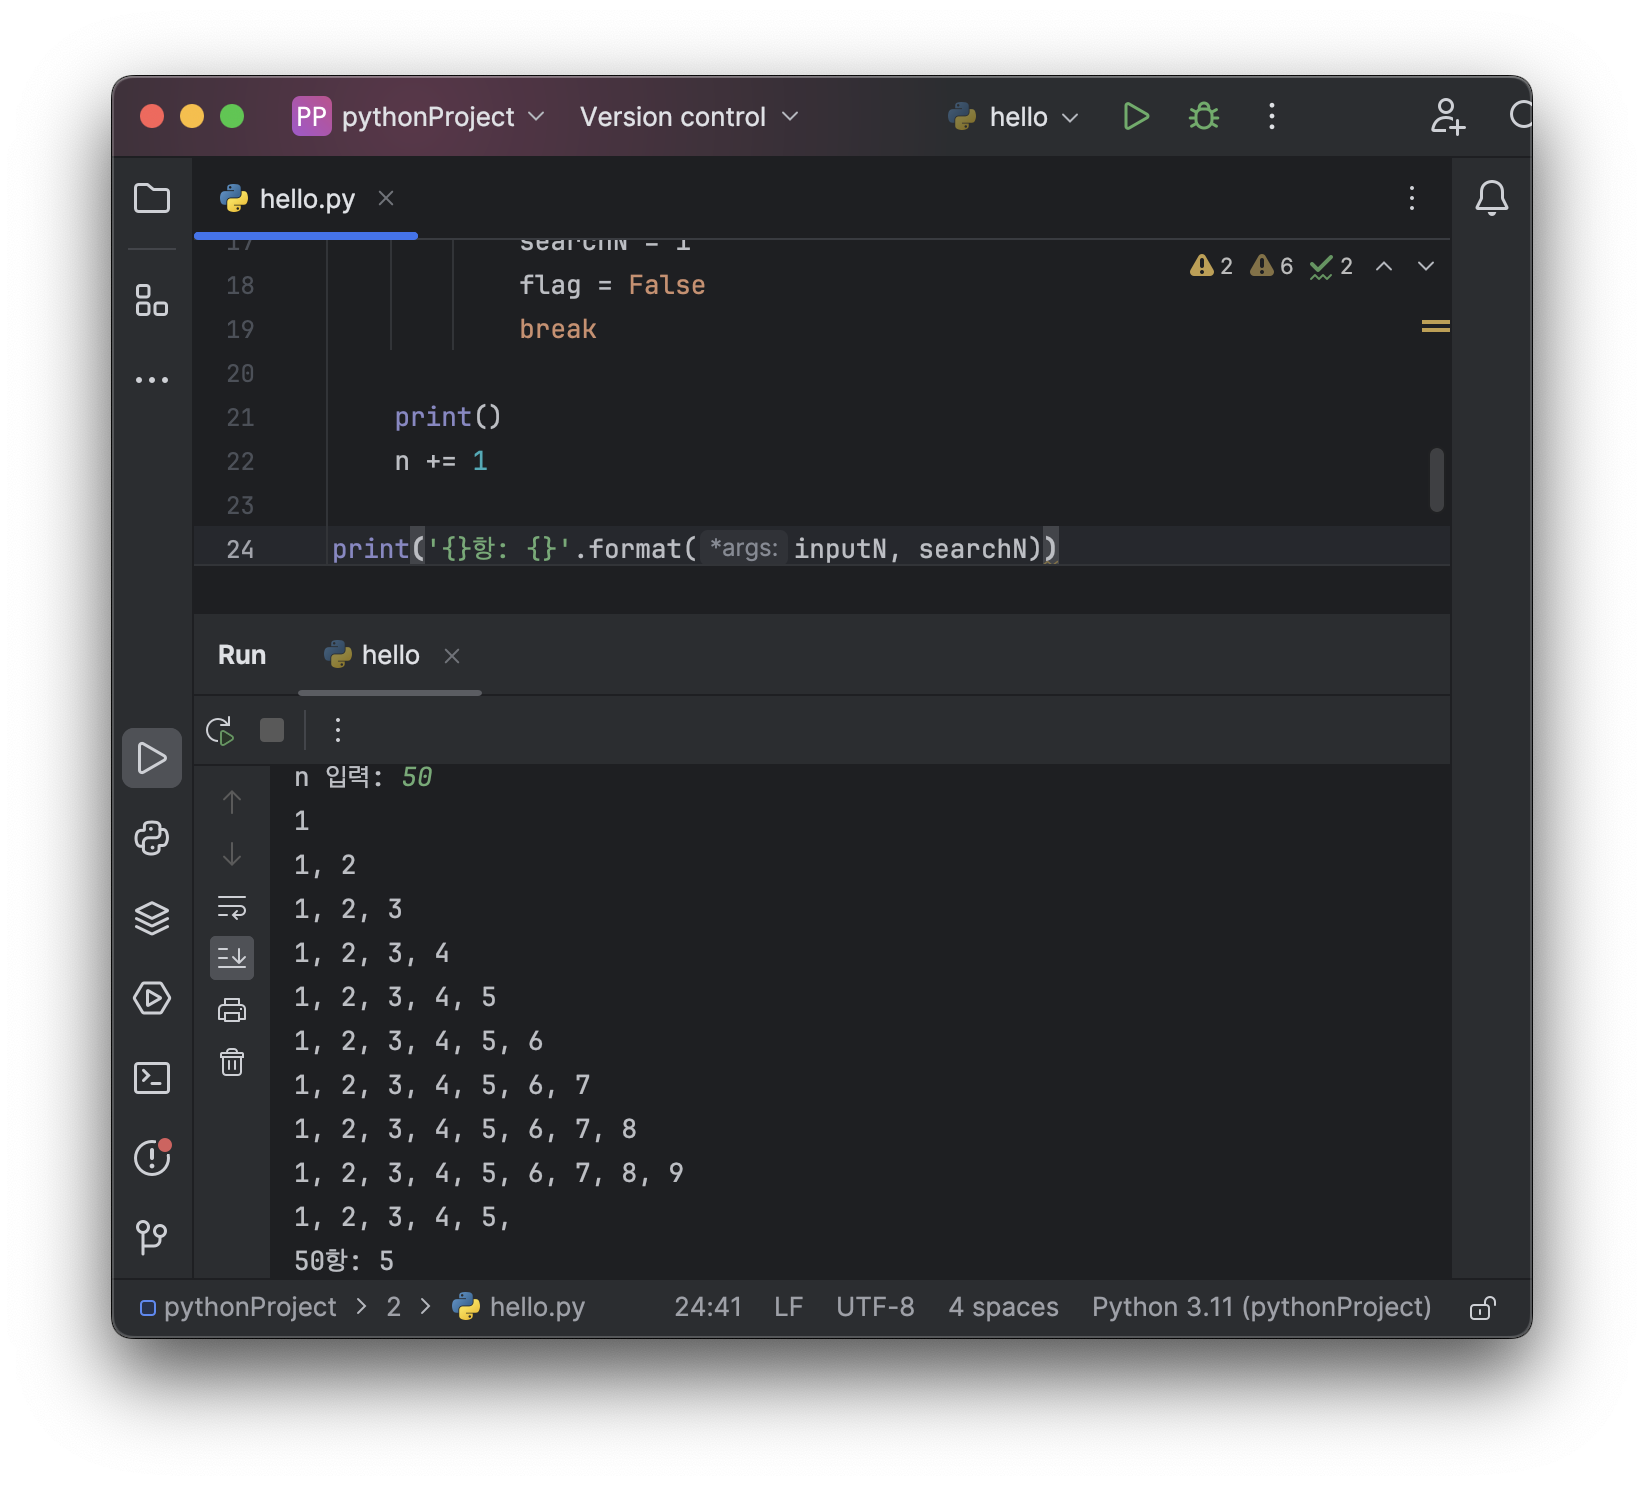Viewport: 1644px width, 1486px height.
Task: Open file encoding UTF-8 selector
Action: (875, 1307)
